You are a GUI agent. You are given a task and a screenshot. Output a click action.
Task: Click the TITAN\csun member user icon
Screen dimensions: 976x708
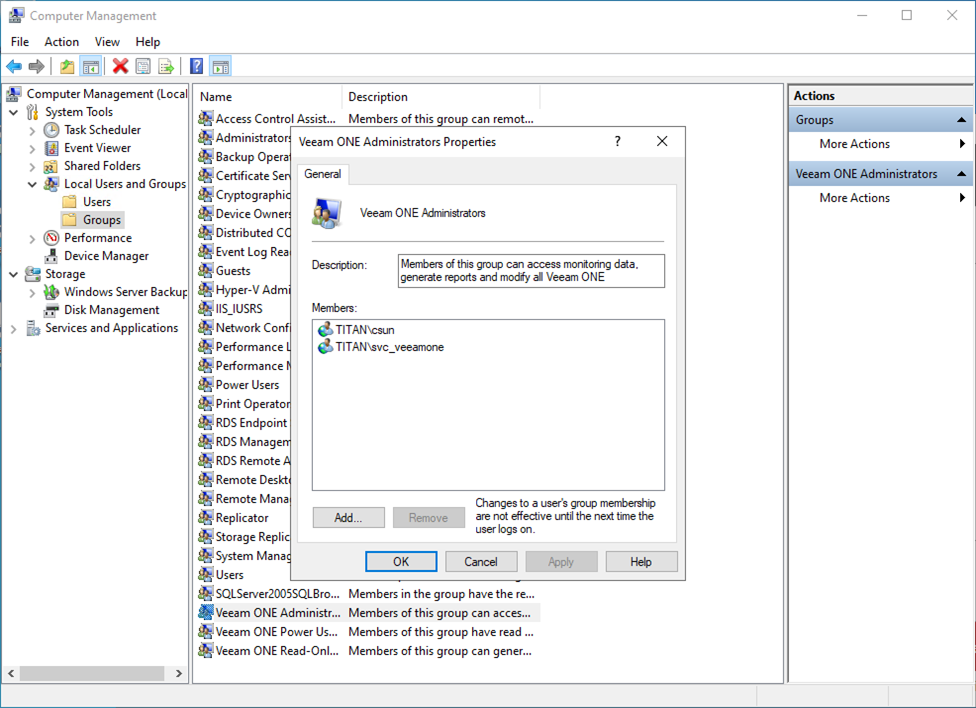click(x=325, y=329)
